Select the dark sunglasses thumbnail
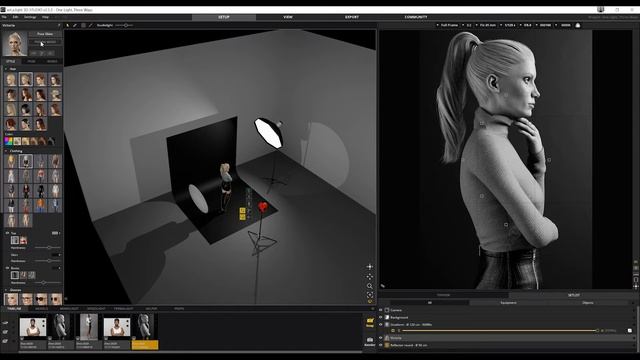Image resolution: width=640 pixels, height=360 pixels. [x=40, y=299]
